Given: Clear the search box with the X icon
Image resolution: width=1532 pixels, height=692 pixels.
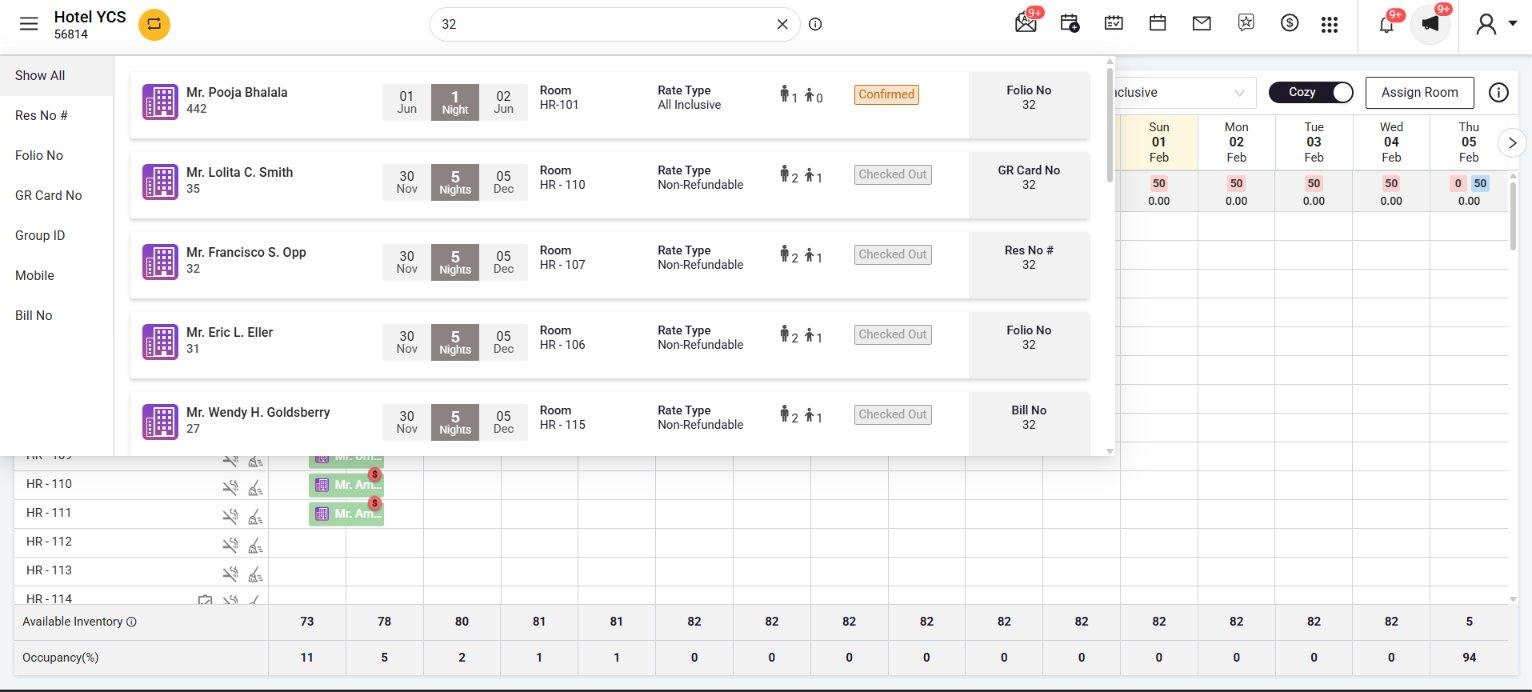Looking at the screenshot, I should (x=782, y=24).
